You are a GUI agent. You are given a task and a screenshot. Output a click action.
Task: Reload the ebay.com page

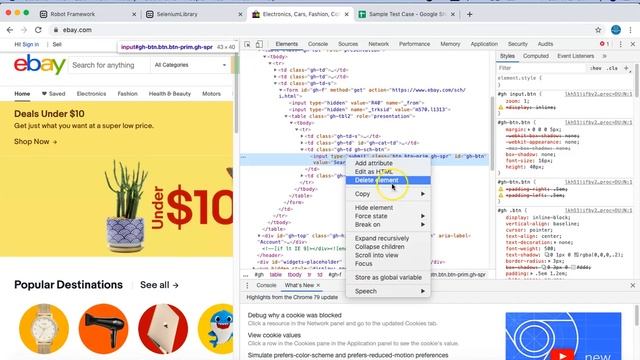(x=38, y=30)
